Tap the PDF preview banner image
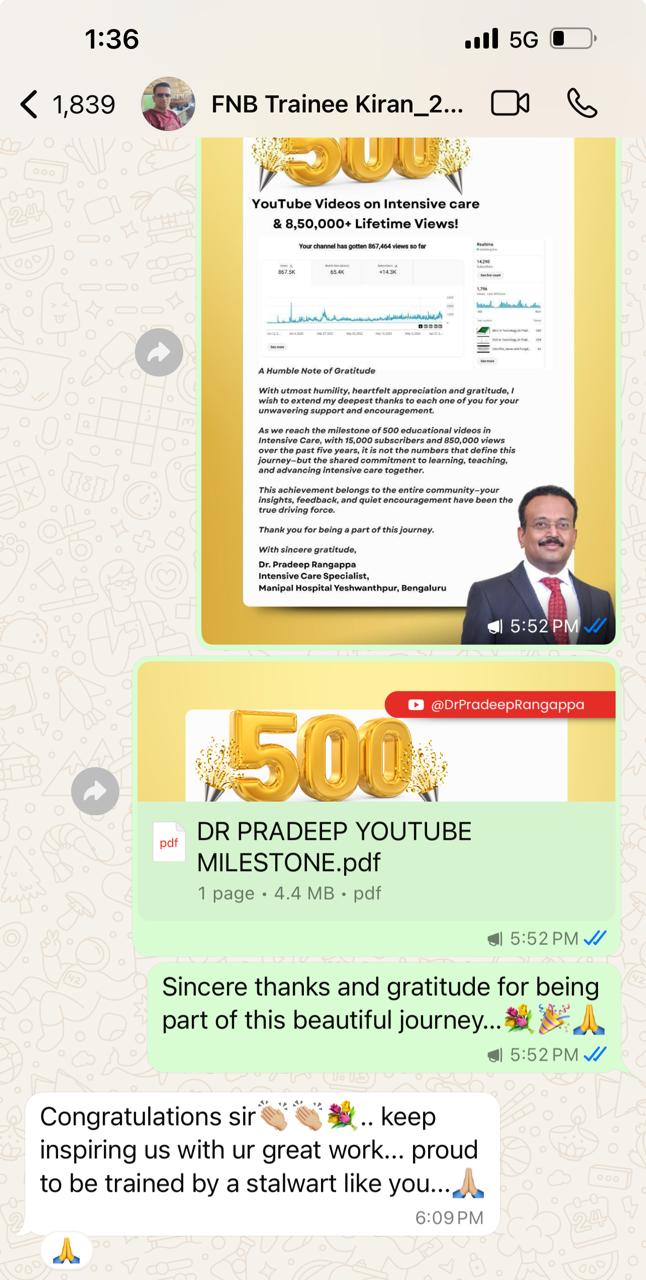 (x=376, y=733)
